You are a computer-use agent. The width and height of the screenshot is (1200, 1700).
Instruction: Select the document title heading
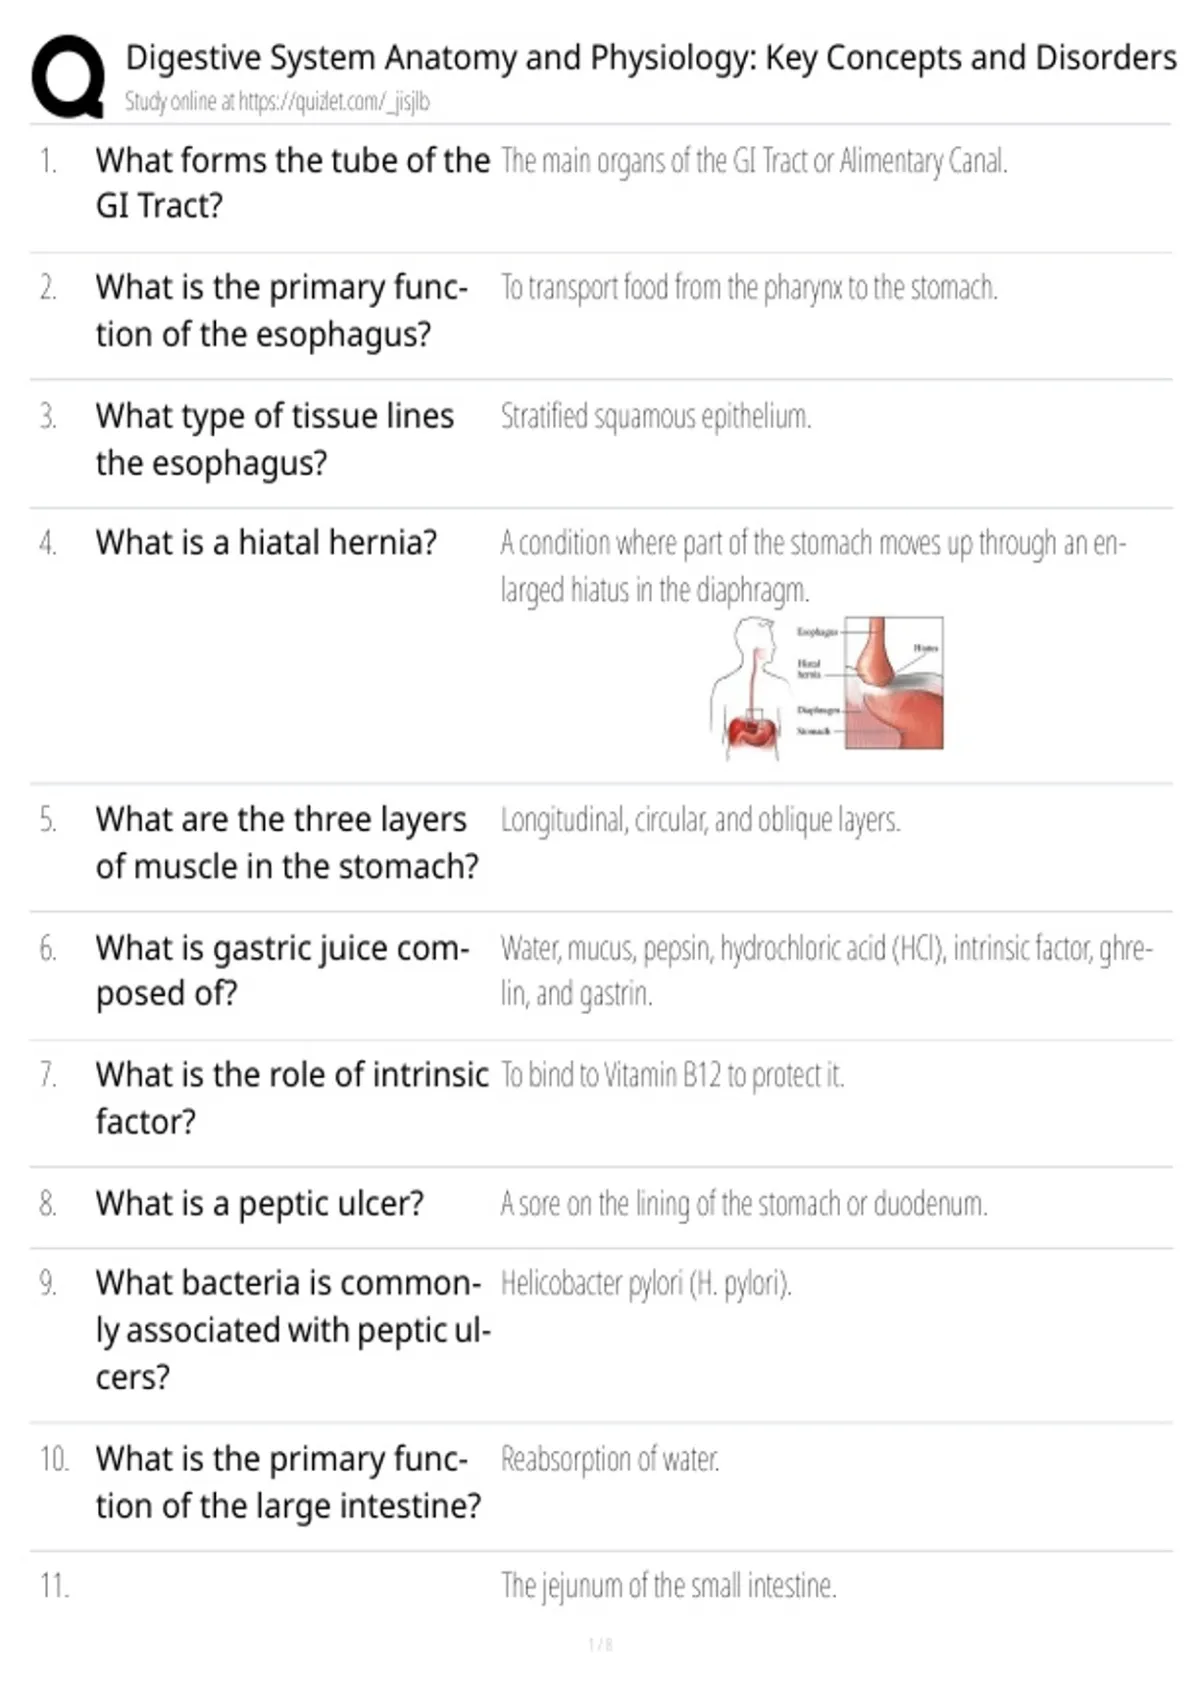(651, 58)
